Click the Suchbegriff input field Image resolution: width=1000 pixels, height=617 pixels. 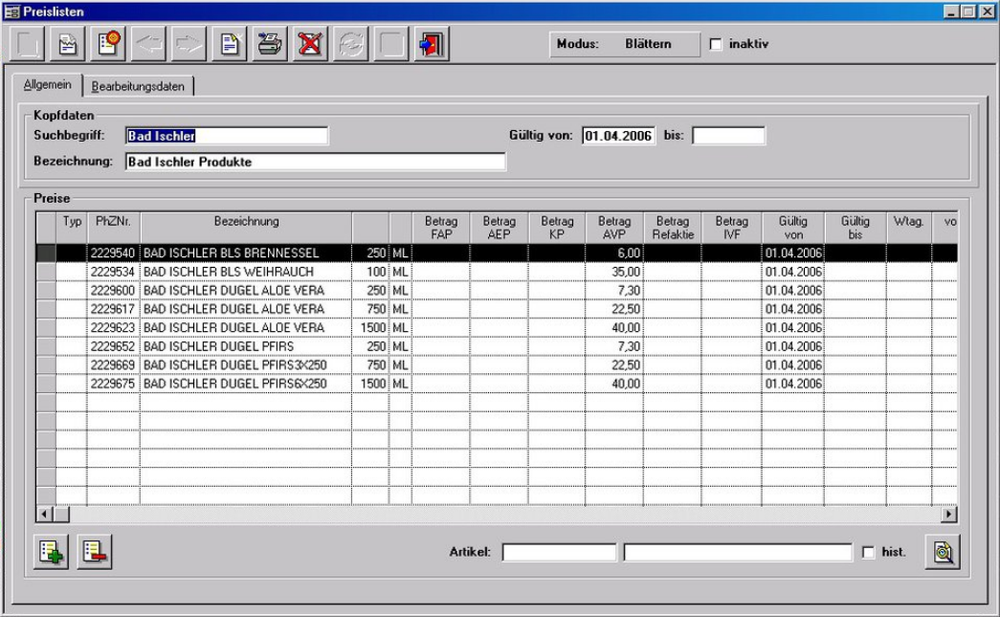pos(226,136)
